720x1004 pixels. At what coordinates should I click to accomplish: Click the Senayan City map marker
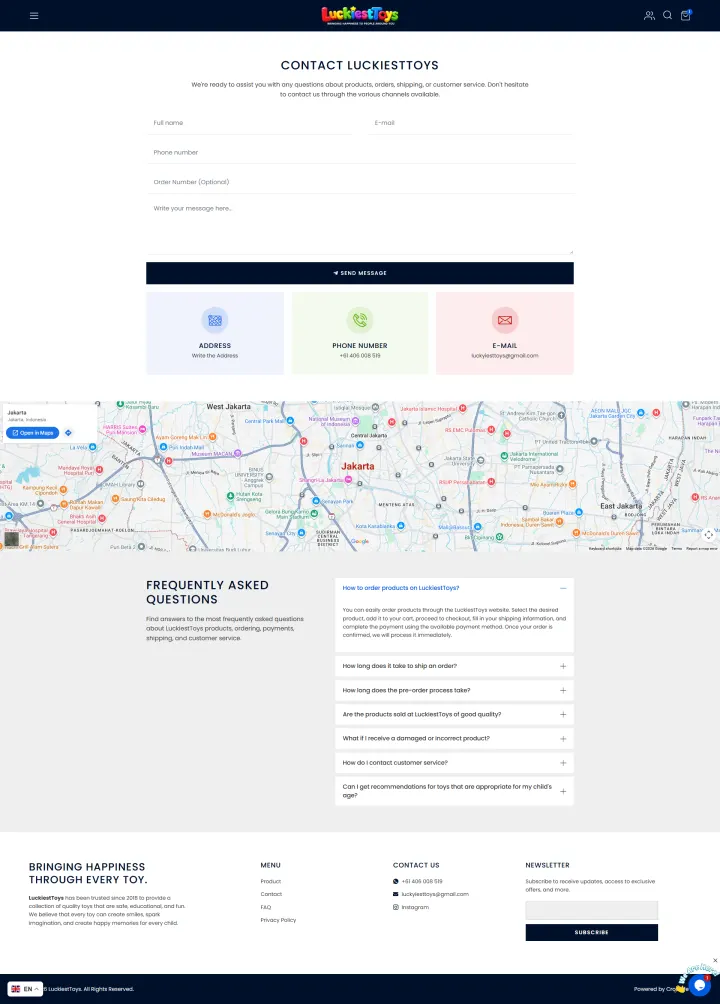(301, 533)
